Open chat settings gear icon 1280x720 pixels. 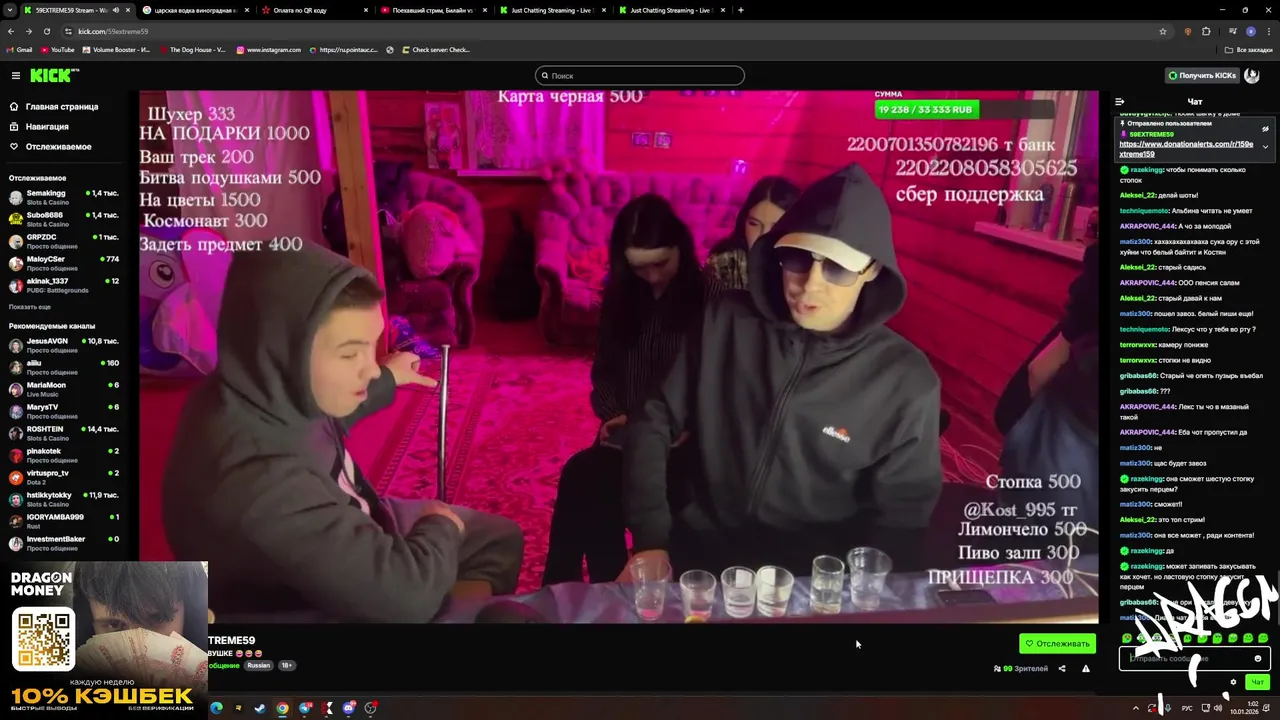1233,682
